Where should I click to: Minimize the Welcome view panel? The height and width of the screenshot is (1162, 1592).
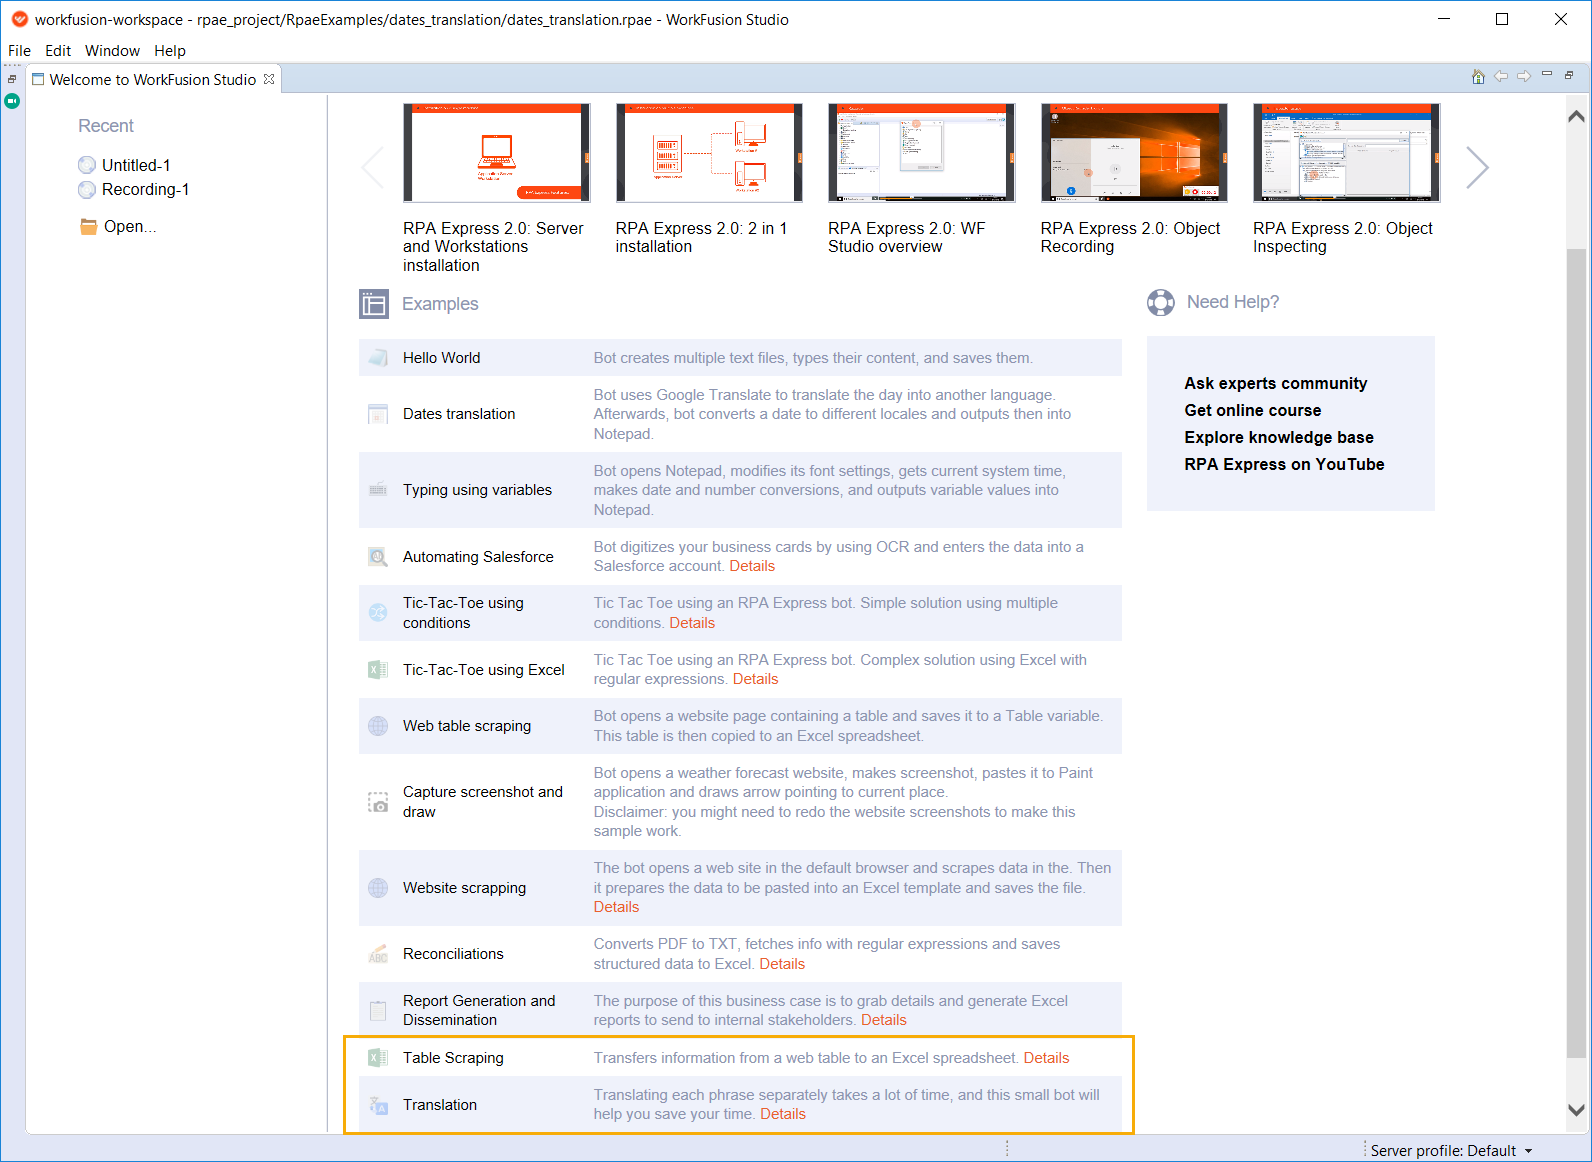click(1547, 75)
